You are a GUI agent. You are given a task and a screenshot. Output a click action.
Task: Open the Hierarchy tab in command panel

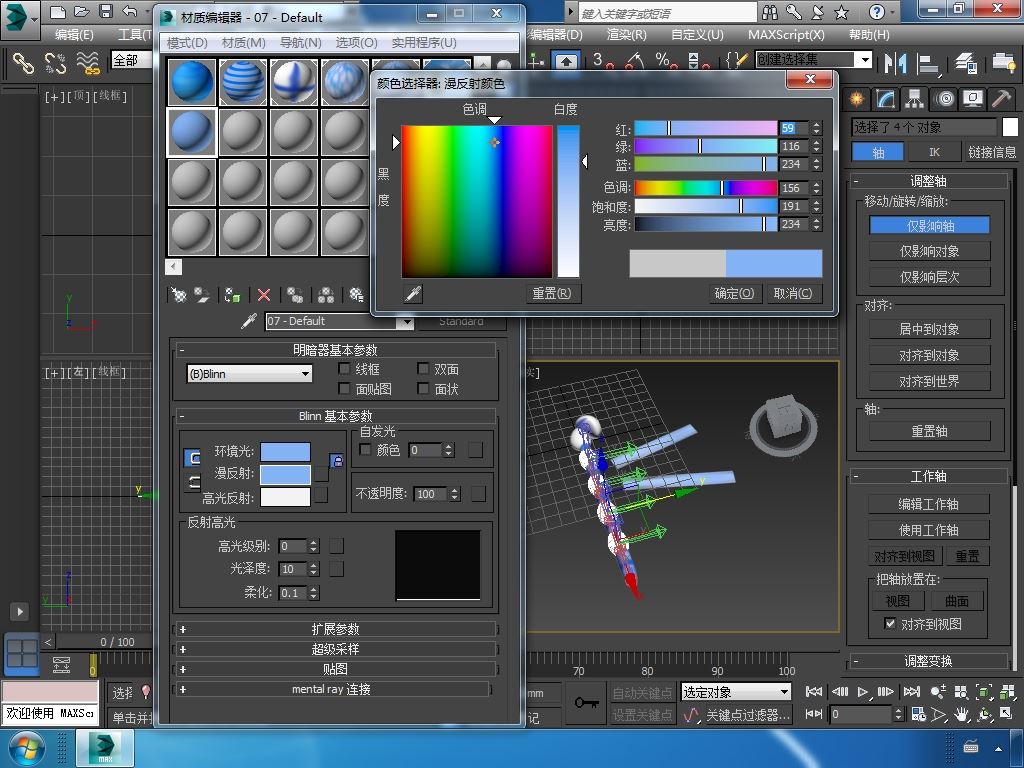click(x=914, y=99)
